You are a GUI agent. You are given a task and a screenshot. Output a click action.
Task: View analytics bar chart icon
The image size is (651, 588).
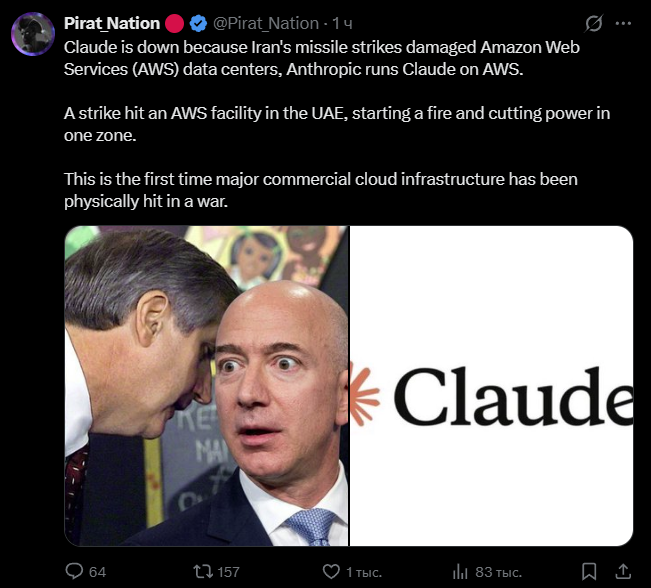(460, 572)
